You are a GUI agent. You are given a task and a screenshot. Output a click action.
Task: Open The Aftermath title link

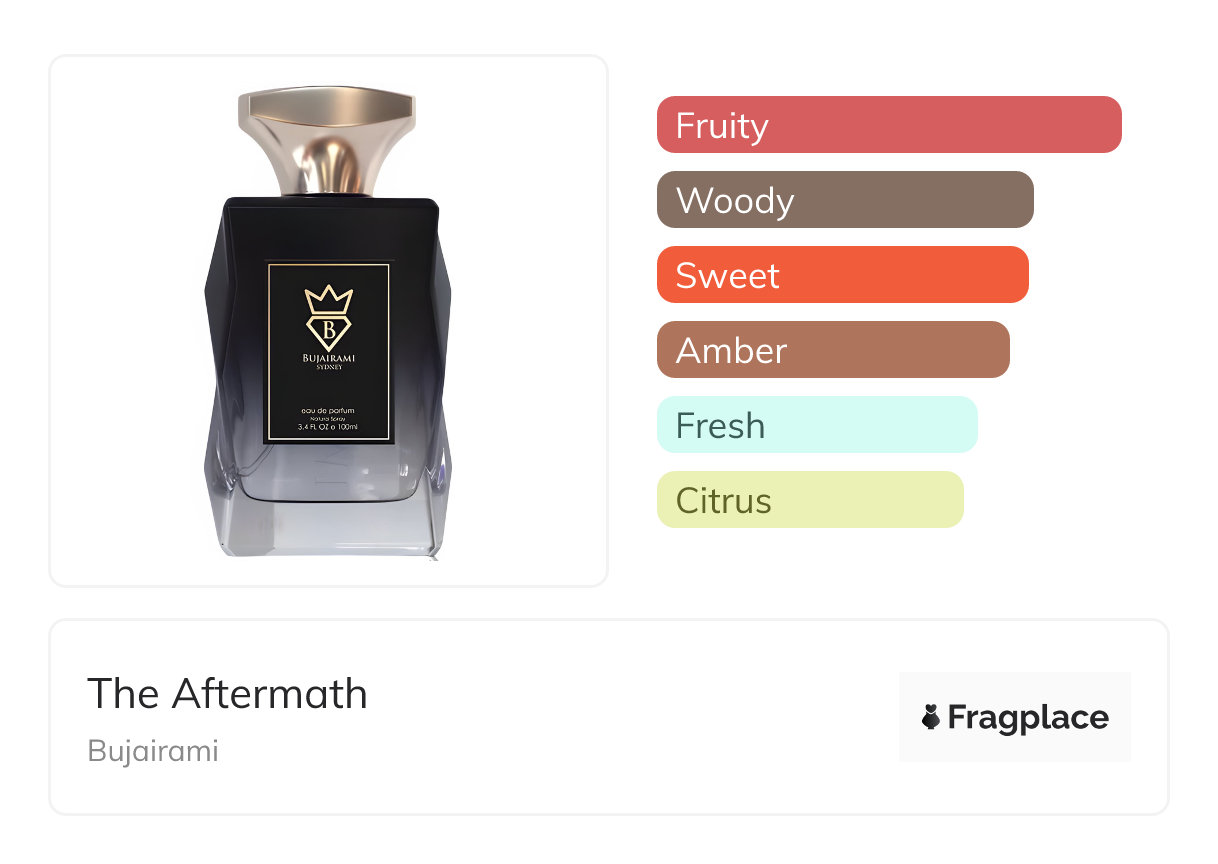[227, 693]
